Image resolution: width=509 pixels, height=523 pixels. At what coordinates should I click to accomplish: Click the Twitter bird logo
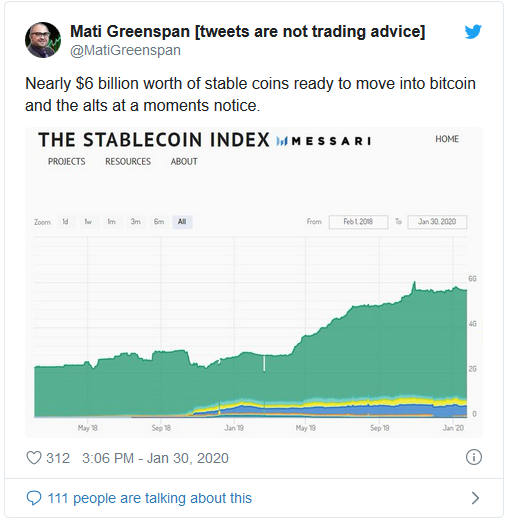click(473, 32)
